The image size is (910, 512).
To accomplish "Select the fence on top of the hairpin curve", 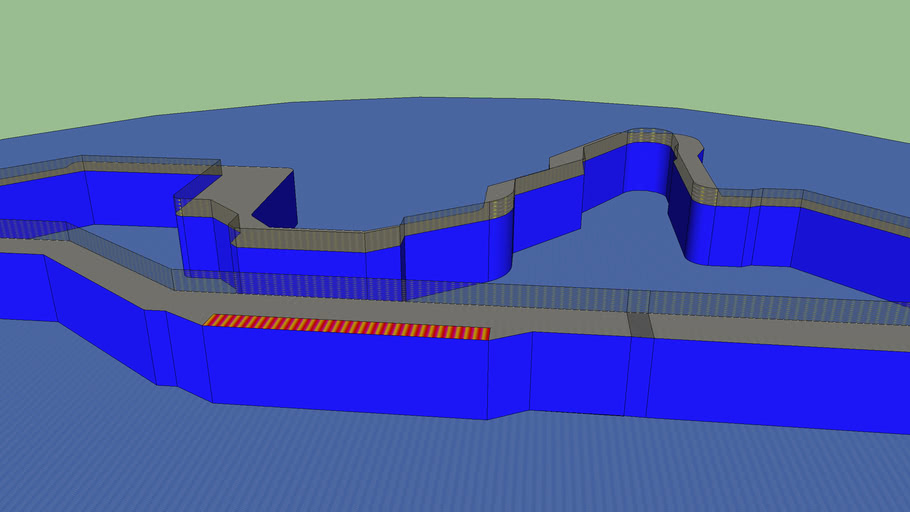I will 650,136.
